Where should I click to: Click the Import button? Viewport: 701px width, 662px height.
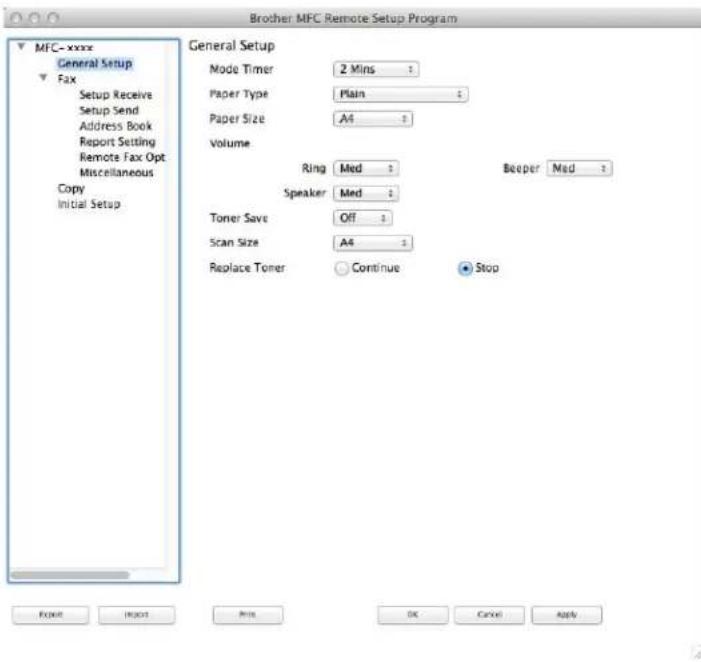coord(136,615)
